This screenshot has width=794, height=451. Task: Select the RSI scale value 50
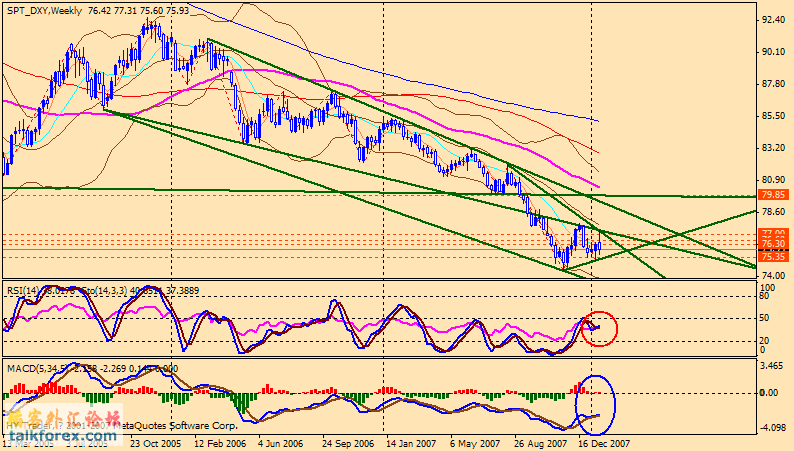[x=765, y=318]
